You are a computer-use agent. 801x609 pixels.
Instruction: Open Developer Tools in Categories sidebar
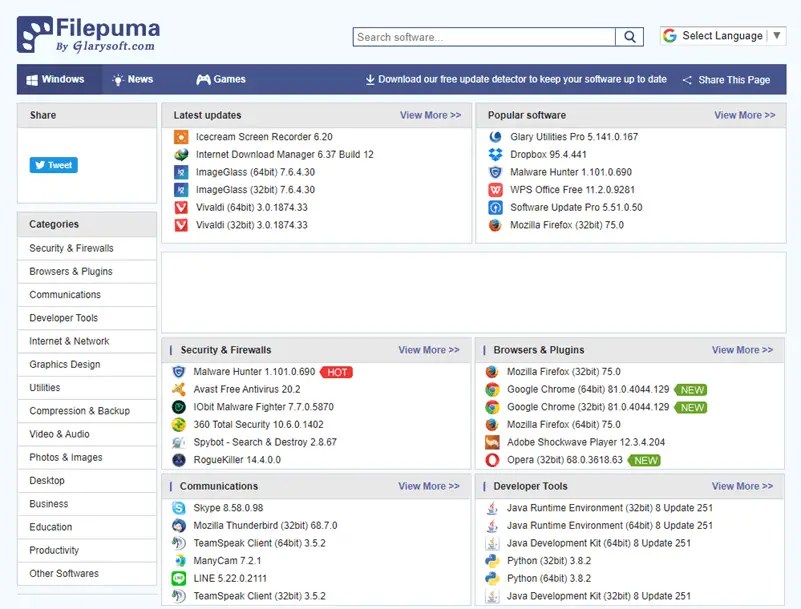[87, 318]
